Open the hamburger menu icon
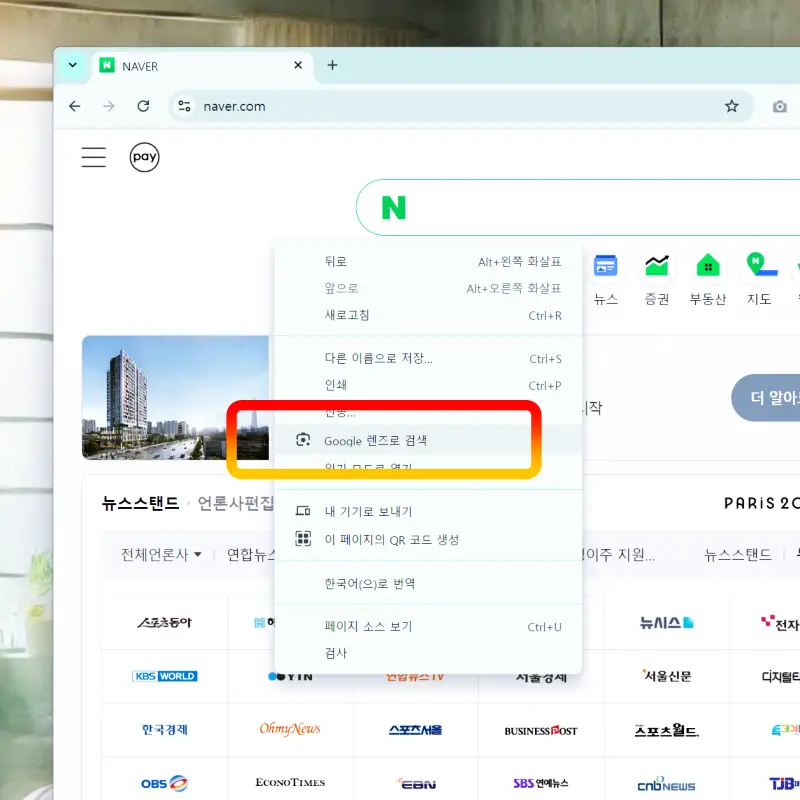Viewport: 800px width, 800px height. point(93,157)
